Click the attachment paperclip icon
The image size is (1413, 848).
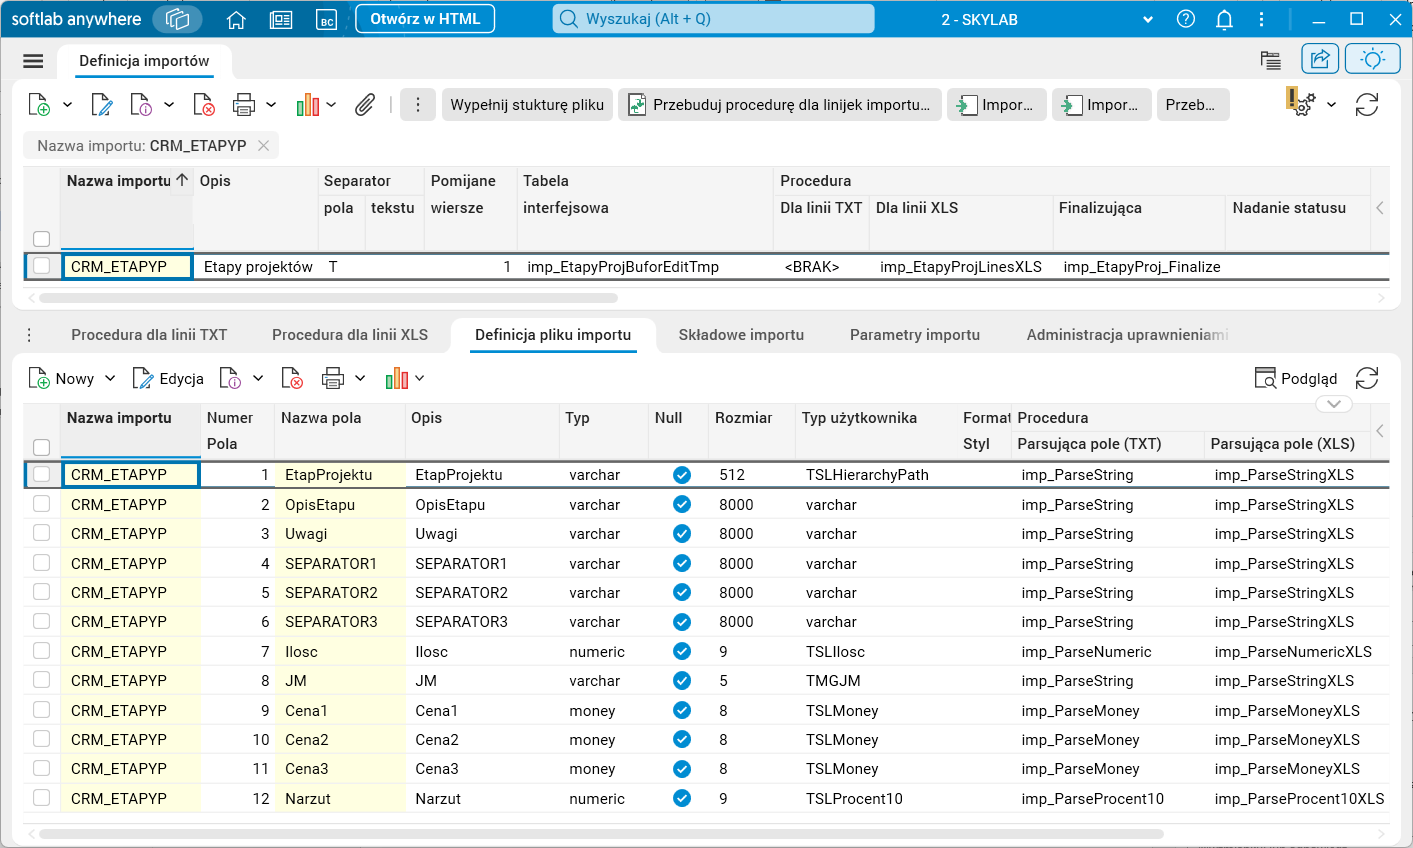pos(365,104)
